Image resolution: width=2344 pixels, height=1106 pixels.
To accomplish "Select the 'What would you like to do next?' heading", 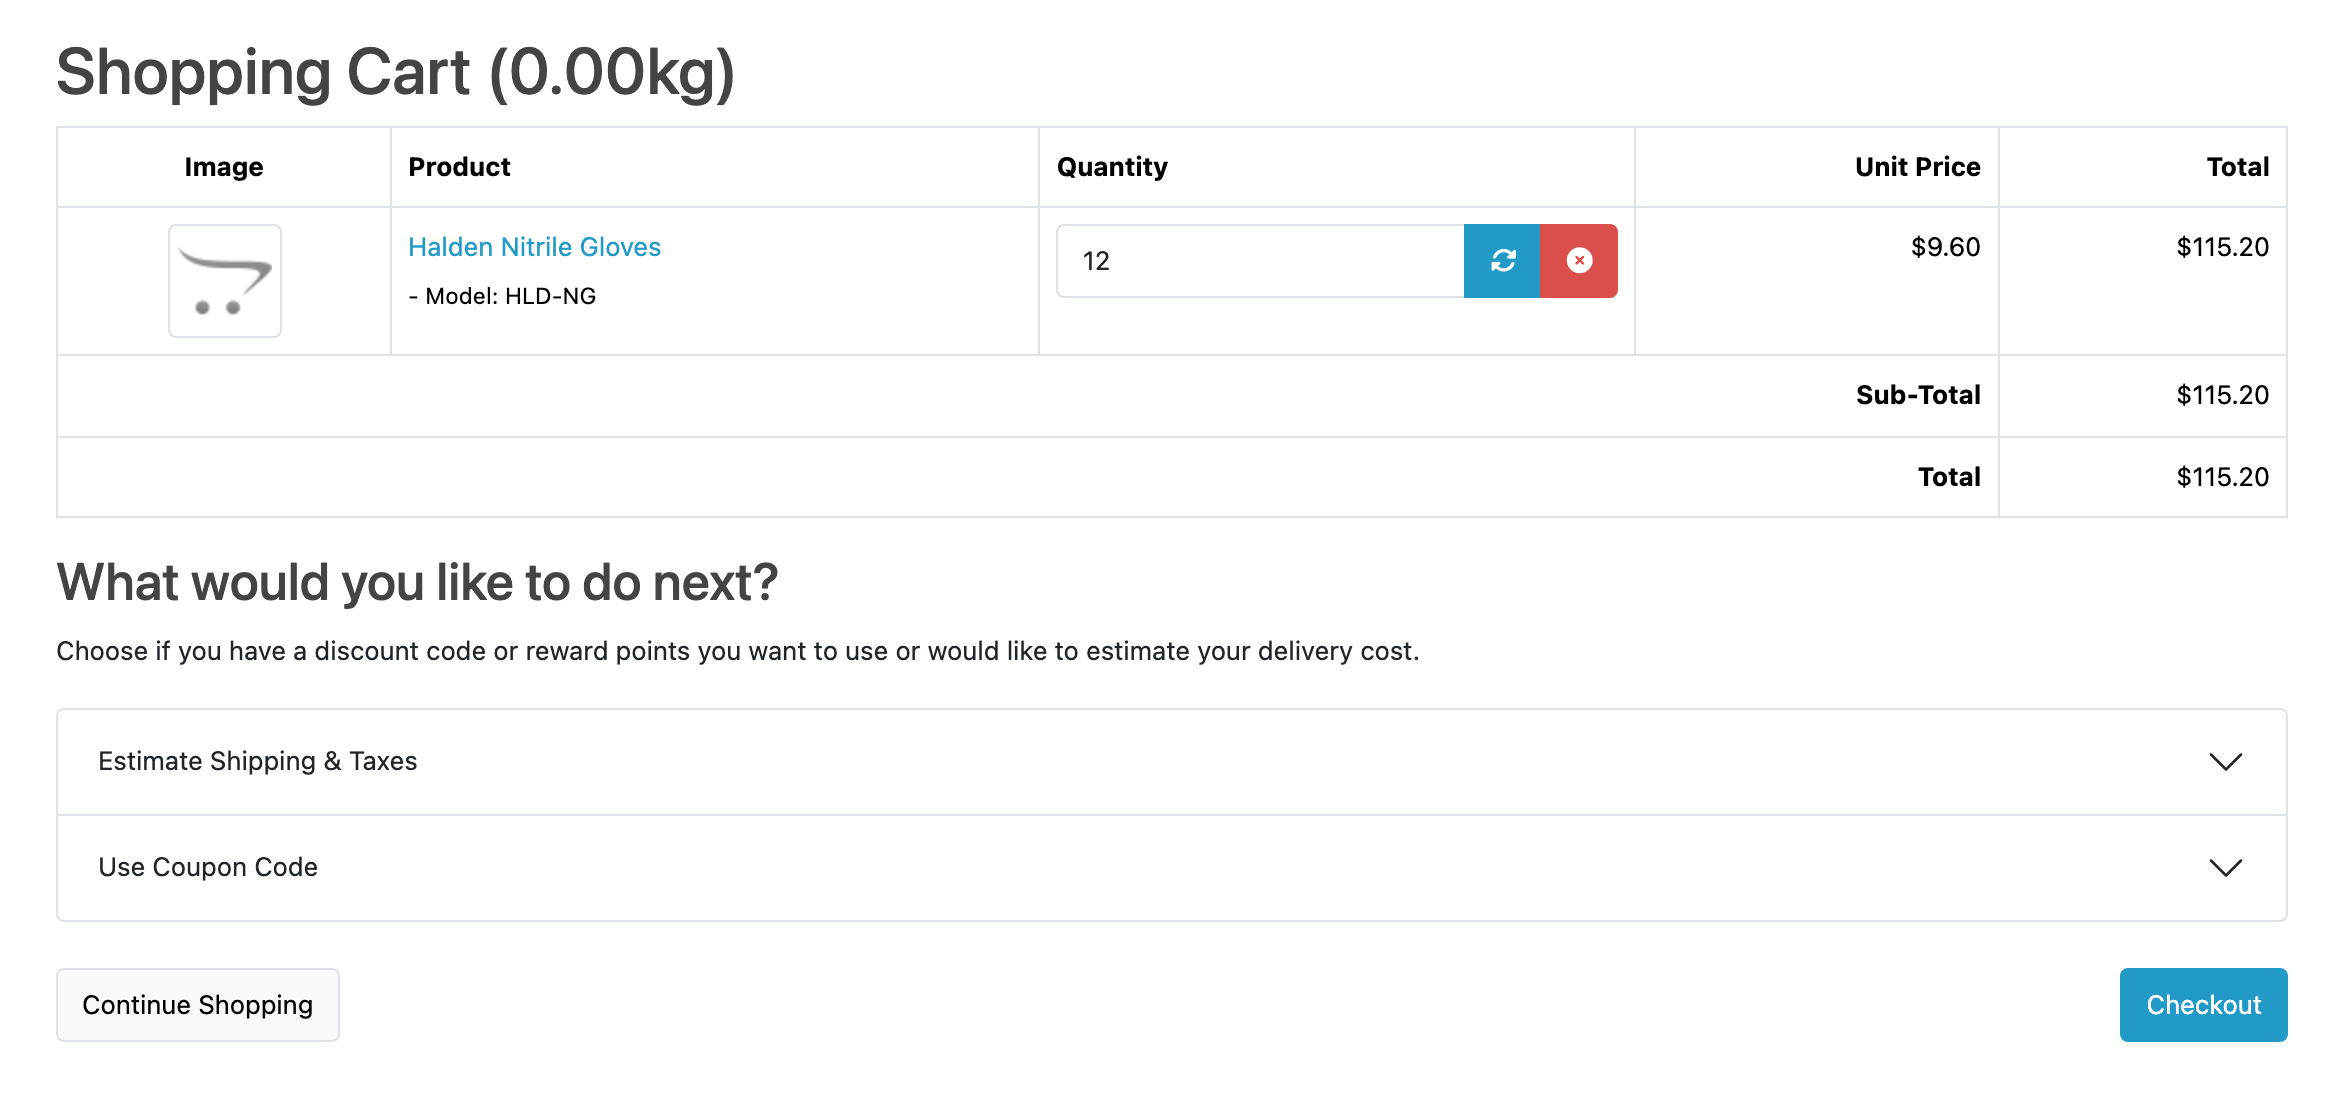I will click(x=417, y=582).
